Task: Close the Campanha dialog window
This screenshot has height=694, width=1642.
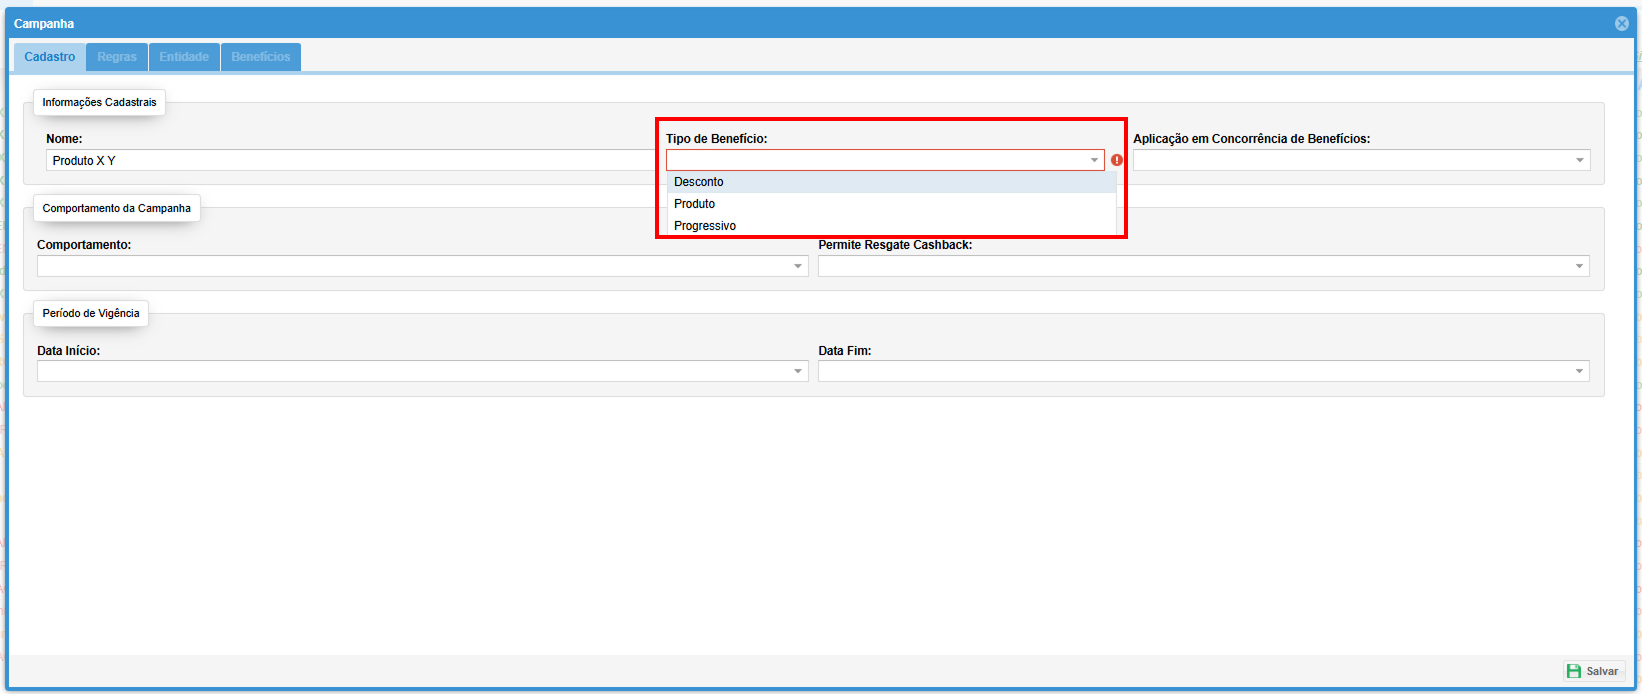Action: tap(1621, 24)
